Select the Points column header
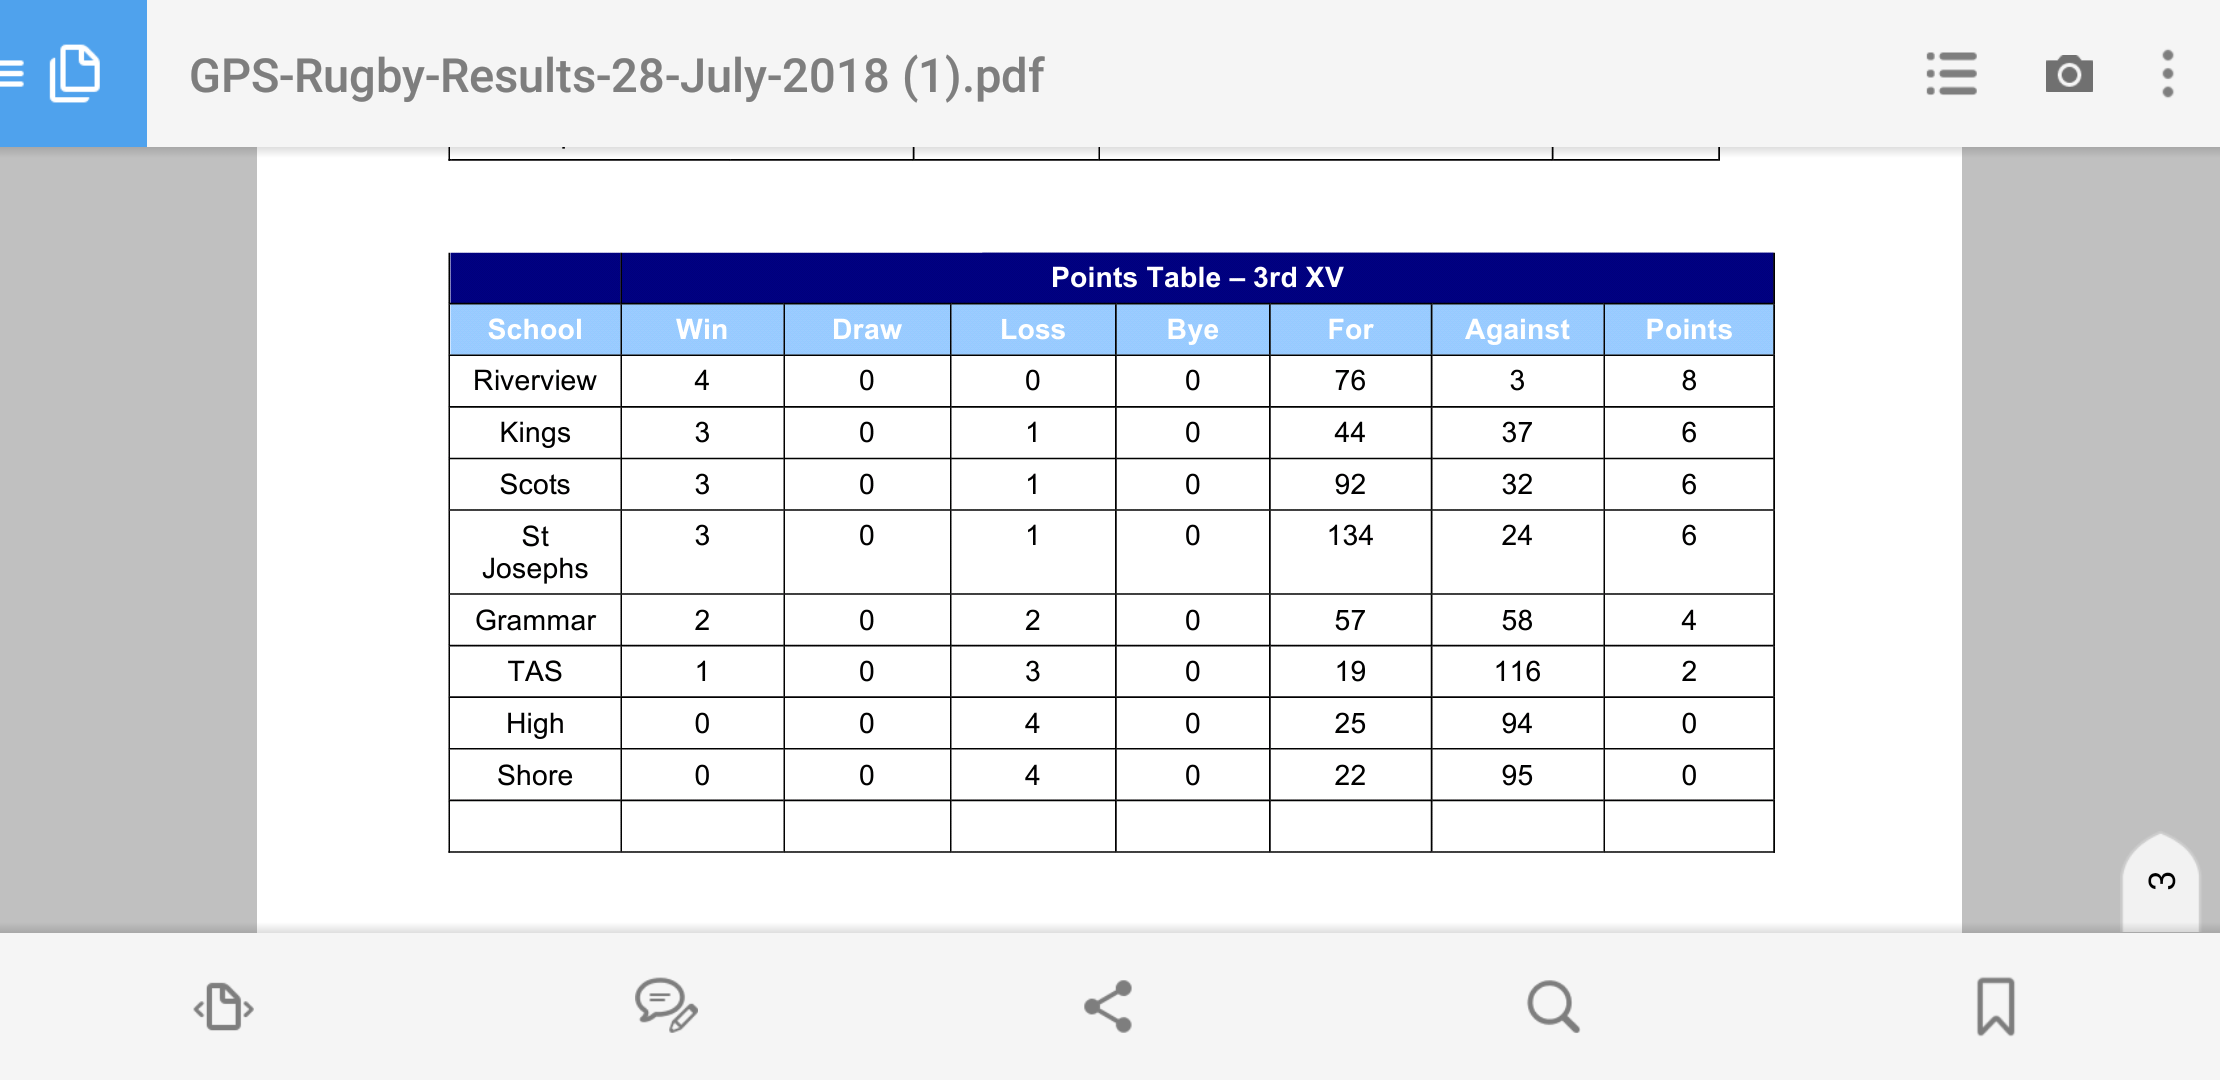Image resolution: width=2220 pixels, height=1080 pixels. (1689, 329)
